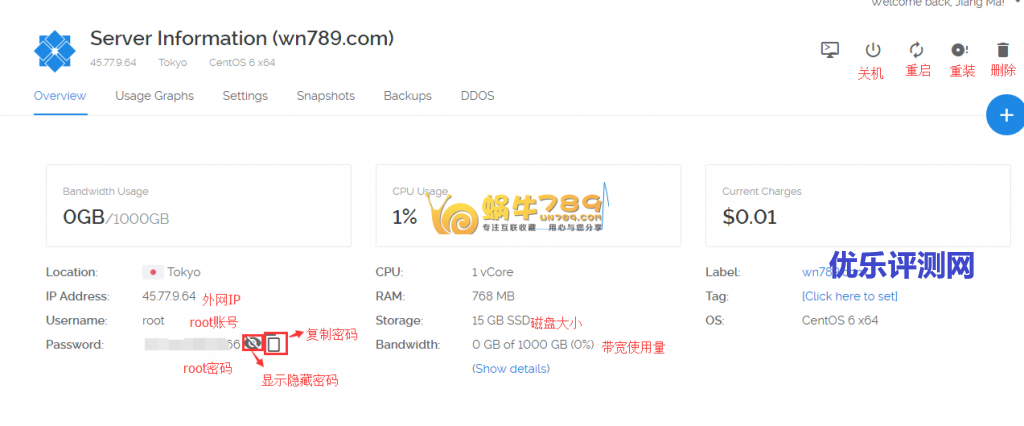Click the power off server icon
Viewport: 1024px width, 426px height.
pos(872,50)
